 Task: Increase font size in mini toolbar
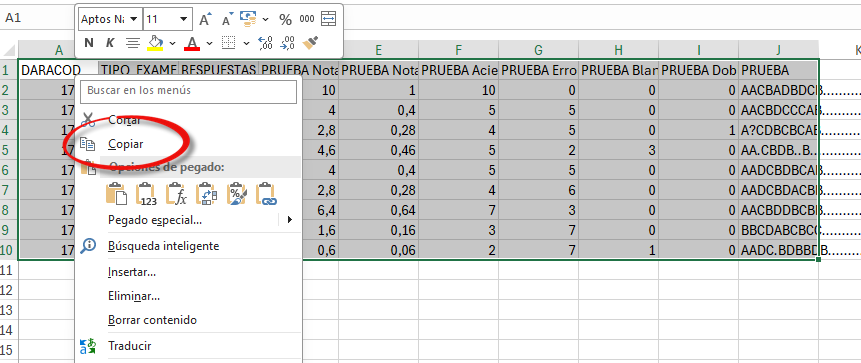[x=205, y=20]
